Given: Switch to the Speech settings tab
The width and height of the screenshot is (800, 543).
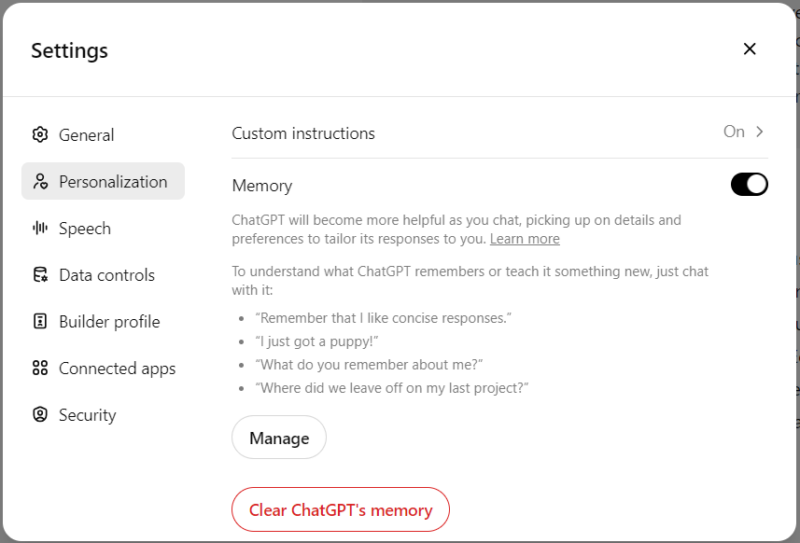Looking at the screenshot, I should click(x=85, y=228).
